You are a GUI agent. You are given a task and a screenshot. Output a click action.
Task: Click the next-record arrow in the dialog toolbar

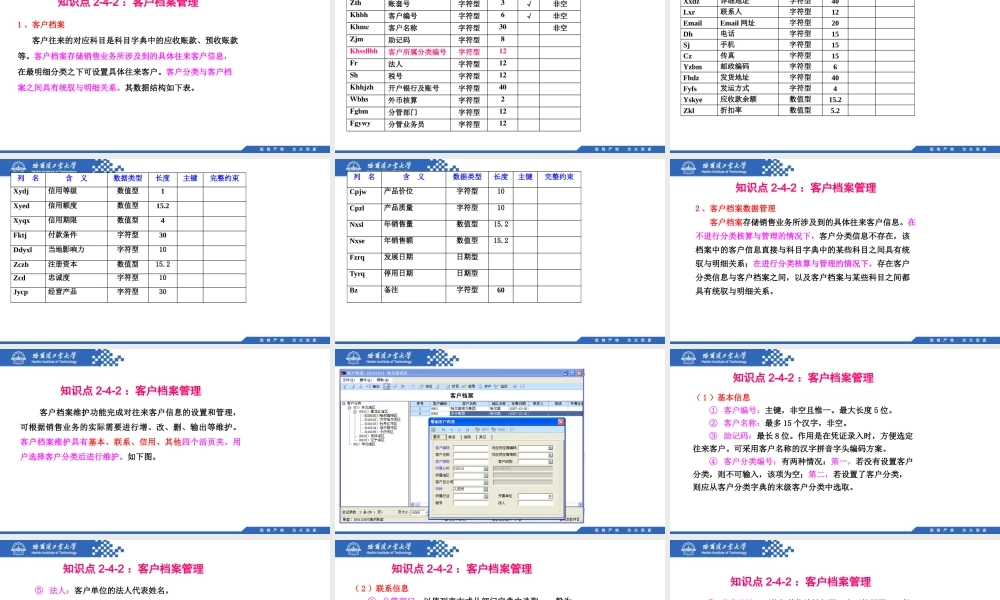(459, 429)
